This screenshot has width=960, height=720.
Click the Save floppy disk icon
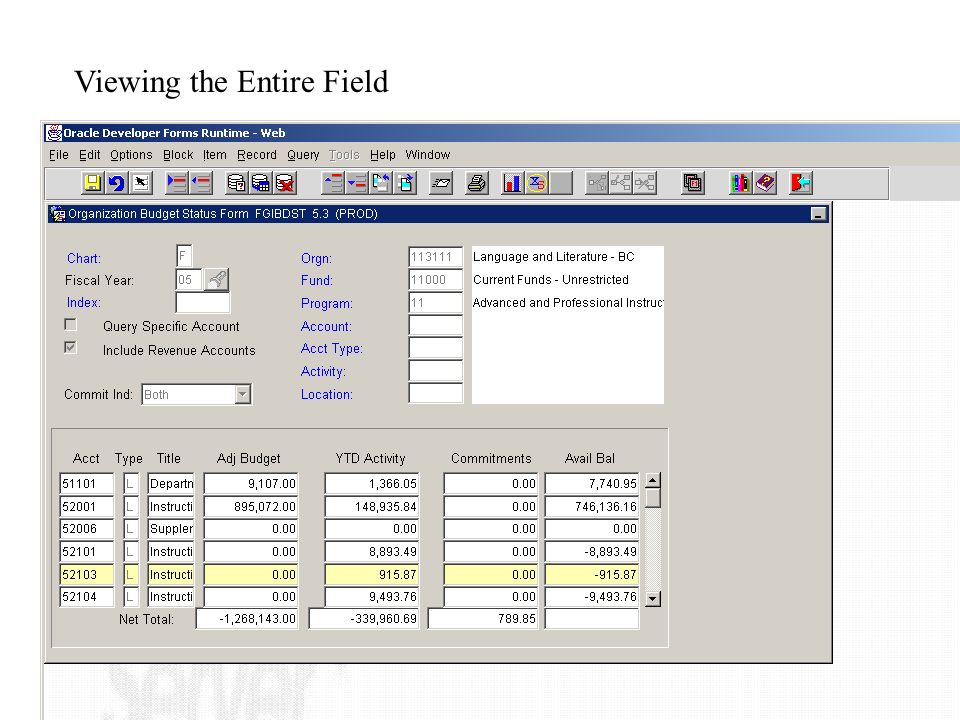92,182
